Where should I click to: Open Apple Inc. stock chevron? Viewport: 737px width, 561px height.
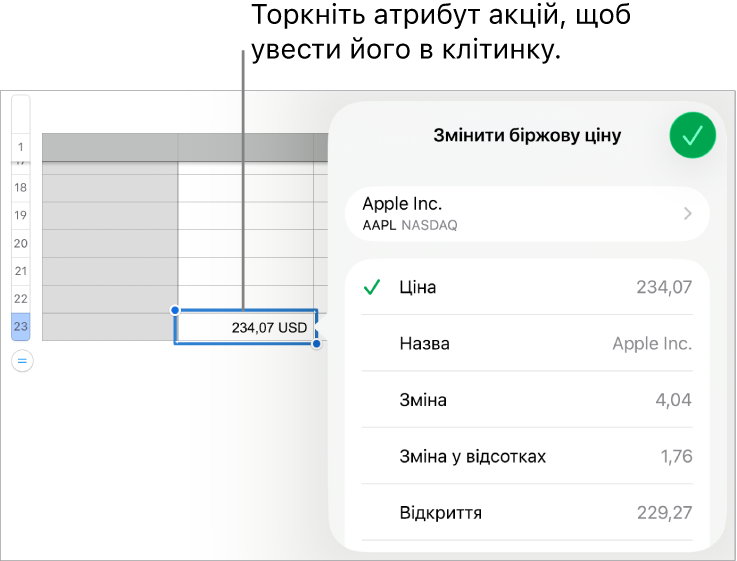(x=688, y=214)
